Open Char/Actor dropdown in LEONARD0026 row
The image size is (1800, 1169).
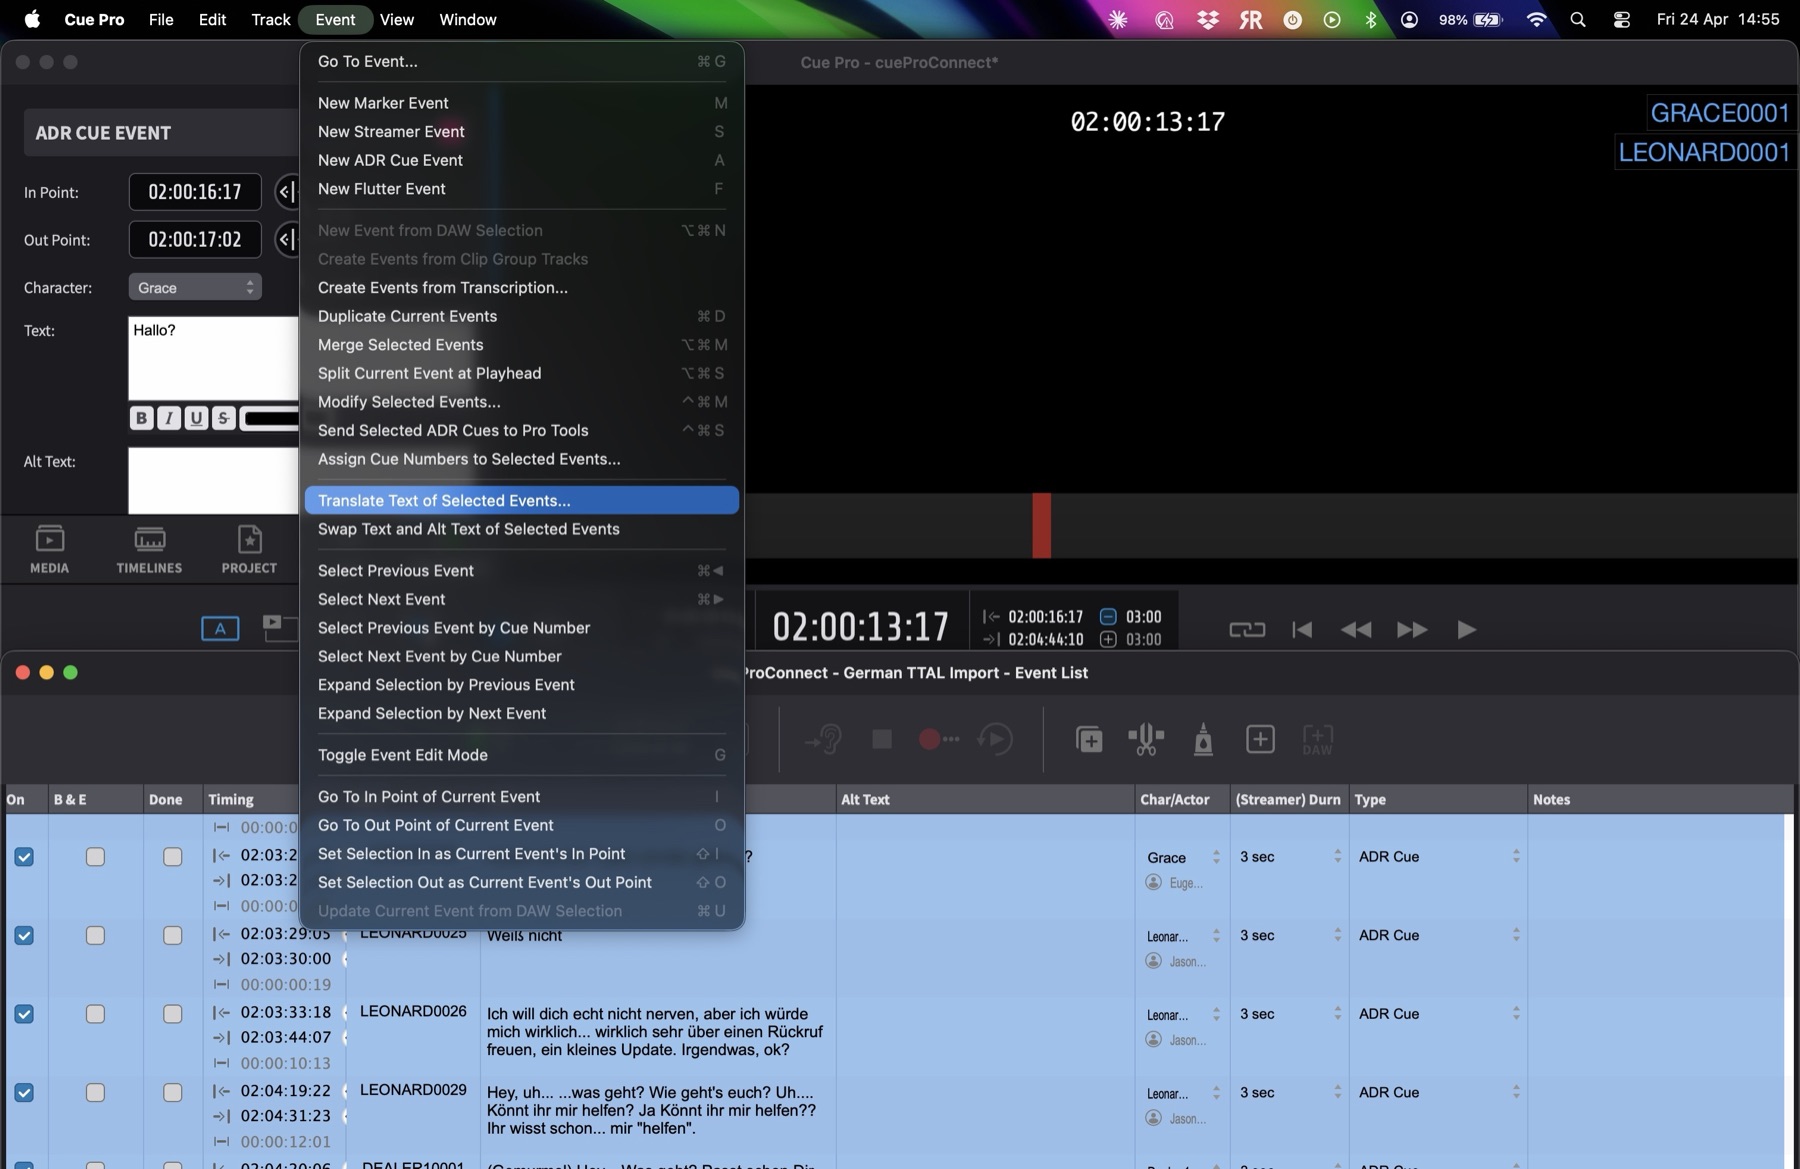[x=1184, y=1014]
